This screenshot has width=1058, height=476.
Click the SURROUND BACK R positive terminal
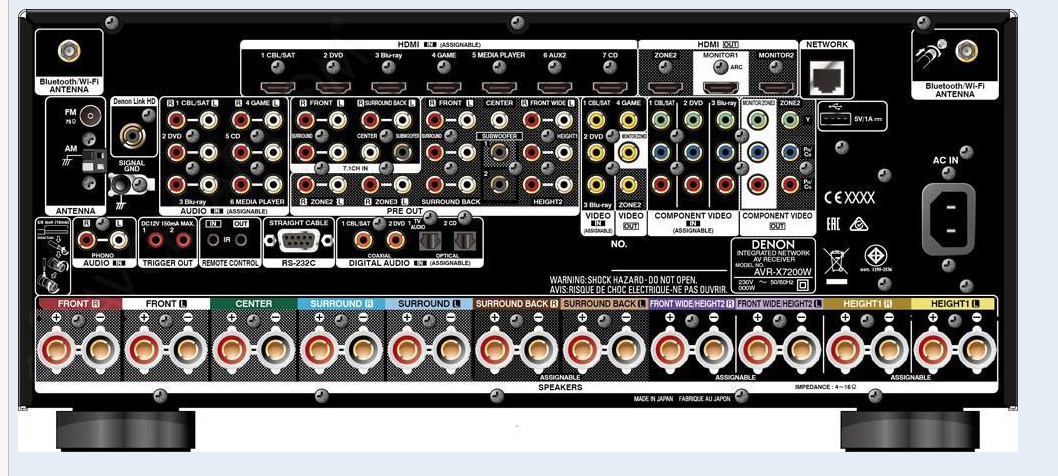point(493,350)
